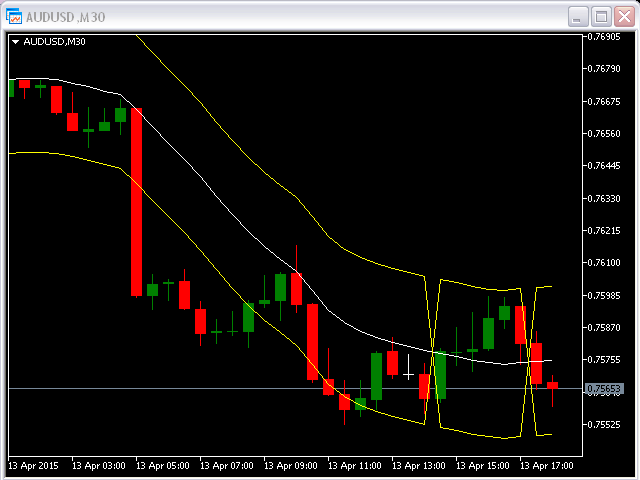This screenshot has height=480, width=640.
Task: Click the 0.76215 price scale label
Action: pos(604,231)
